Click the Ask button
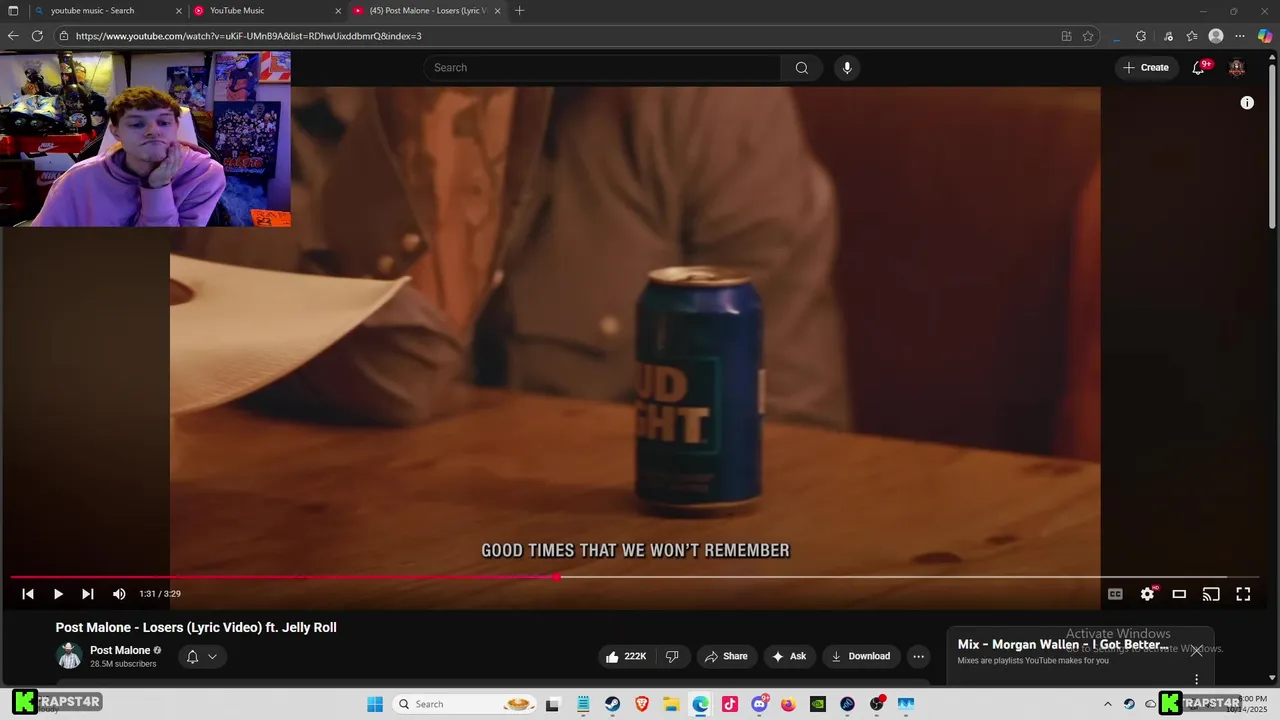This screenshot has height=720, width=1280. (789, 656)
